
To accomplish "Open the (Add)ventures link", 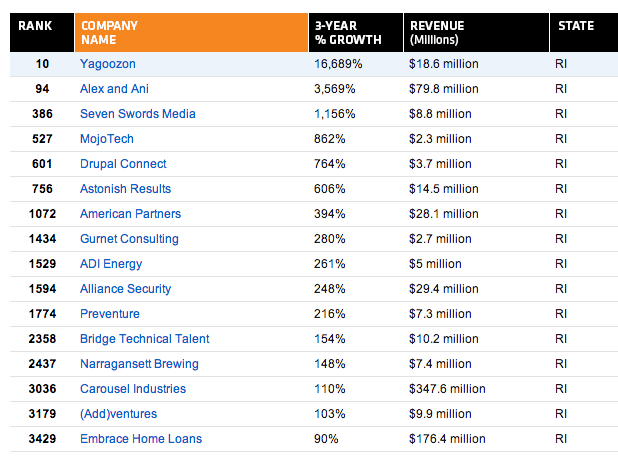I will coord(118,414).
